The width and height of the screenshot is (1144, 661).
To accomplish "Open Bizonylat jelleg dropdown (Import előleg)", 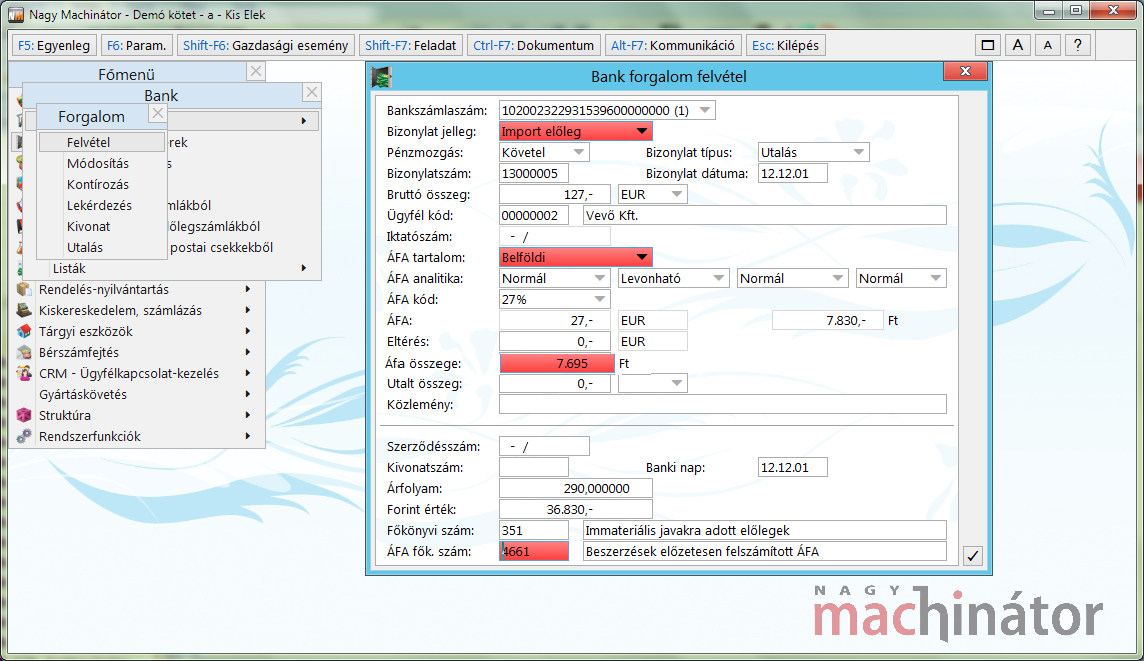I will point(641,132).
